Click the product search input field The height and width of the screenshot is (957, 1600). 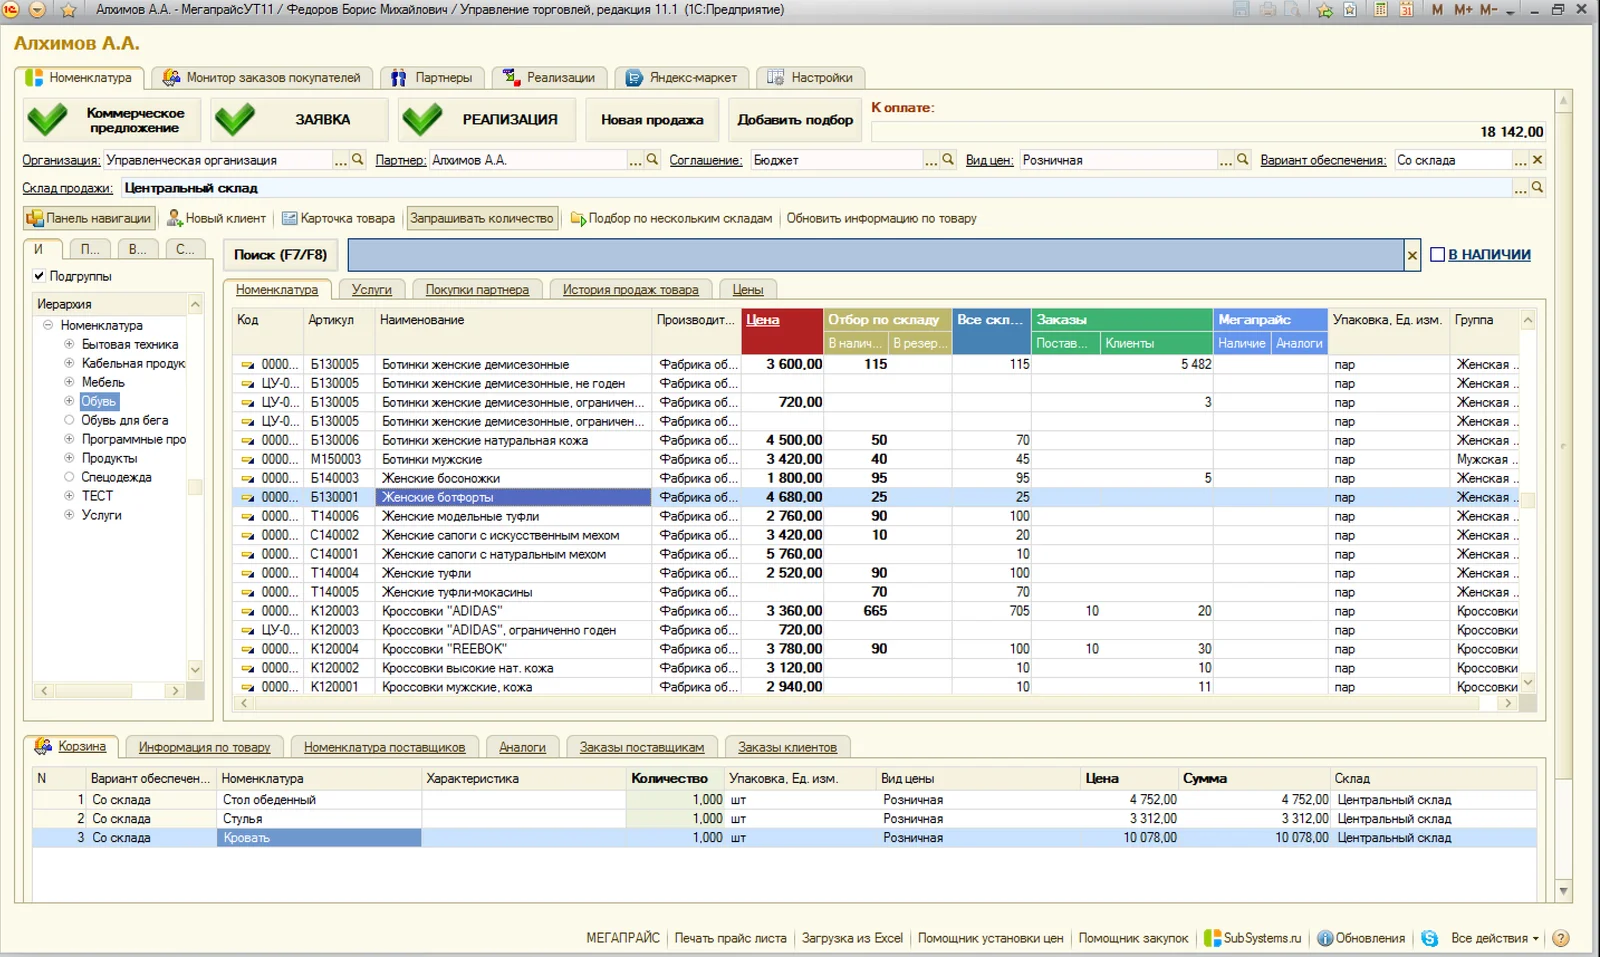876,255
